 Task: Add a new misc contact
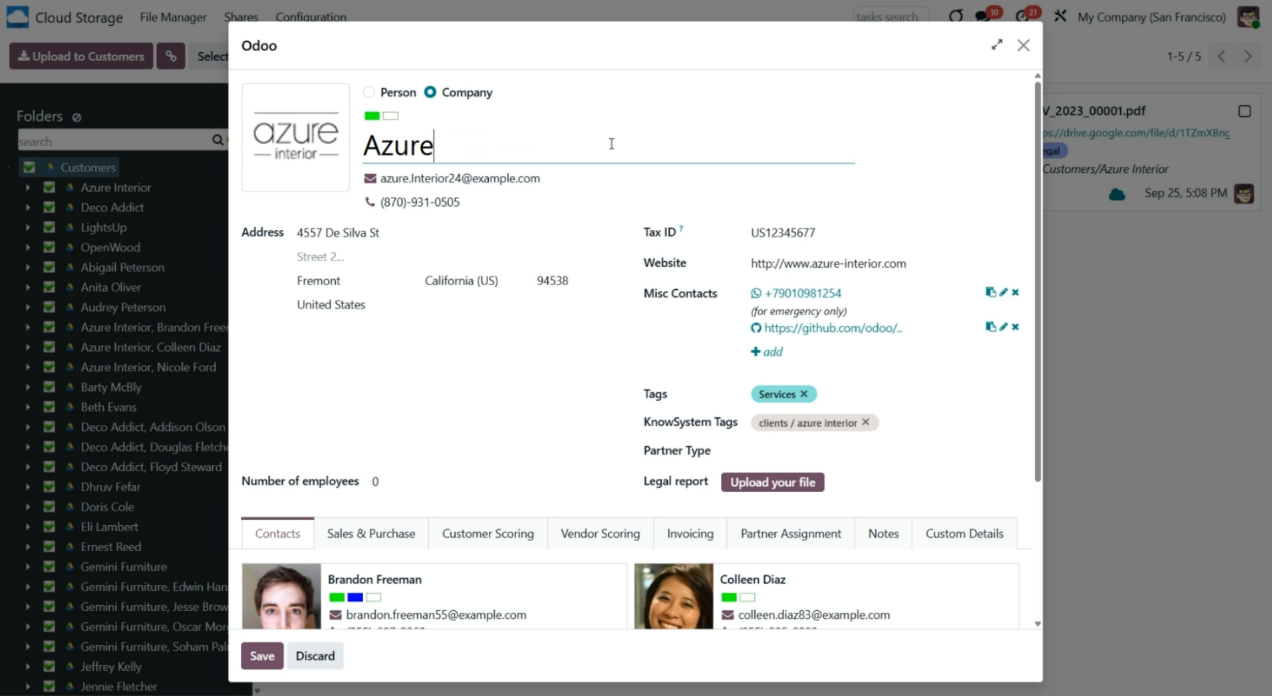coord(767,352)
